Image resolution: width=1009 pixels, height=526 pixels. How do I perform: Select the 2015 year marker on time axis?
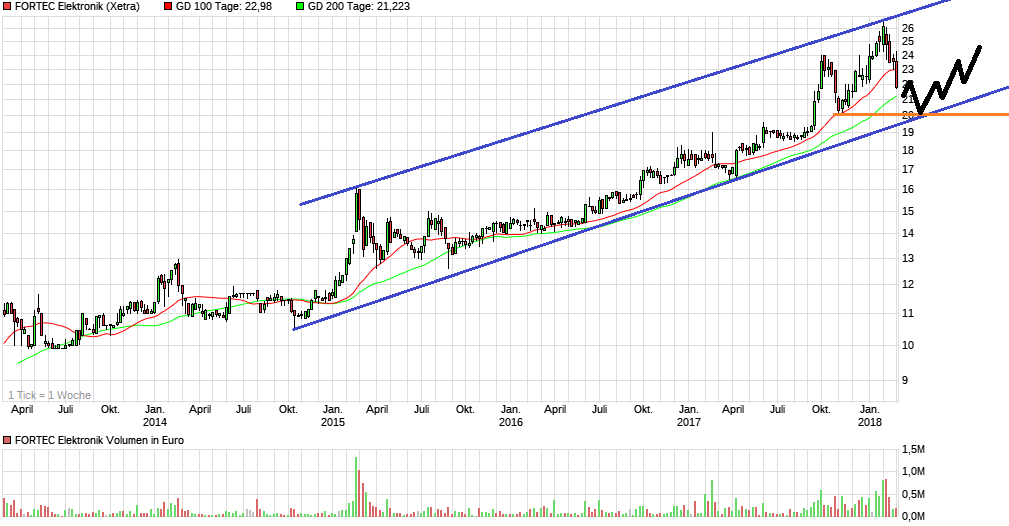click(x=332, y=423)
